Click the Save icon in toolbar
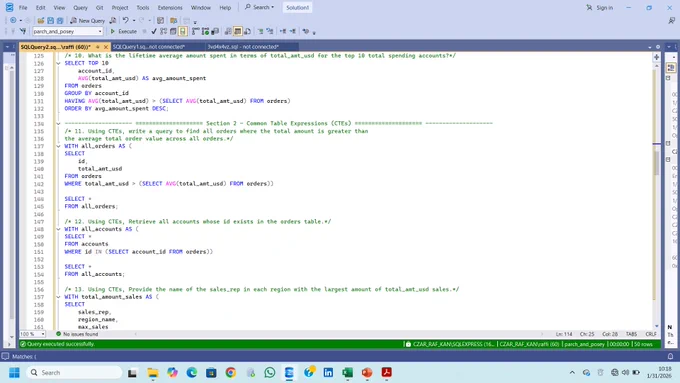Viewport: 680px width, 383px height. (x=50, y=20)
